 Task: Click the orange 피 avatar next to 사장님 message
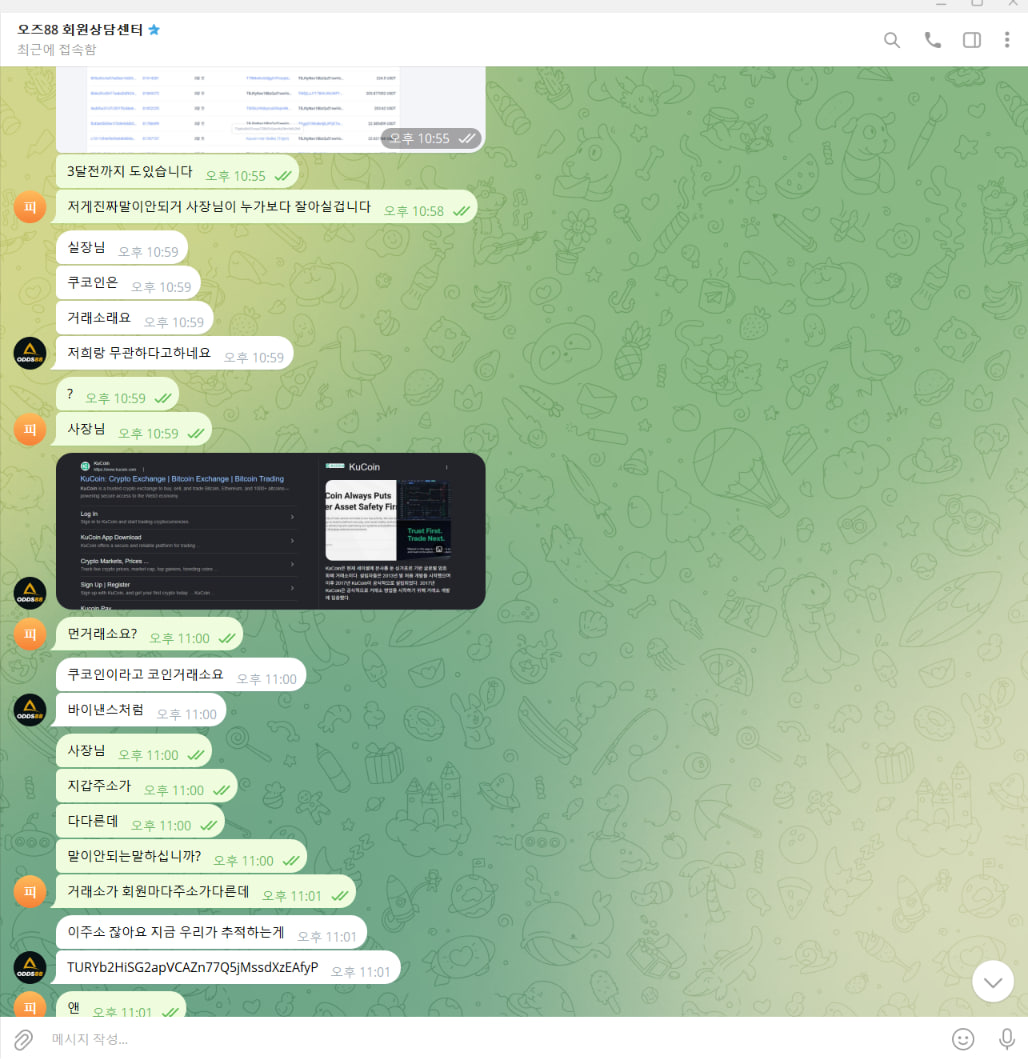point(30,430)
